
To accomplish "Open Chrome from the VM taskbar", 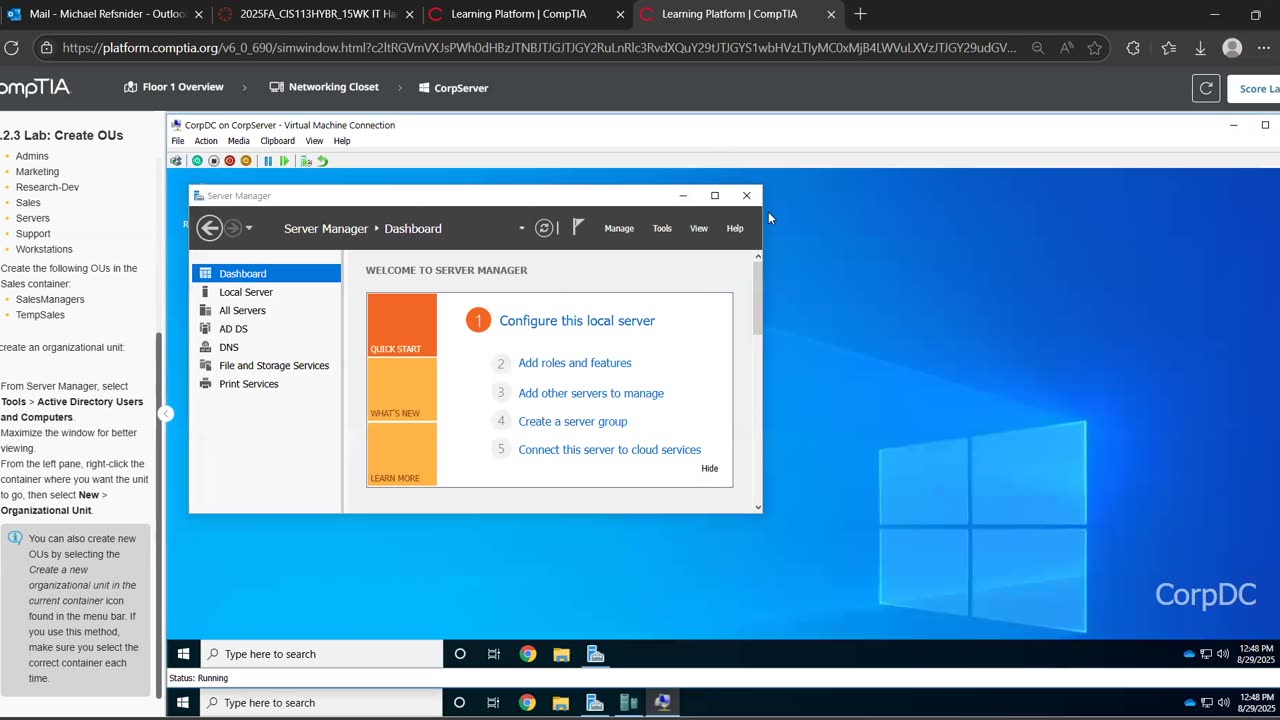I will pos(528,654).
